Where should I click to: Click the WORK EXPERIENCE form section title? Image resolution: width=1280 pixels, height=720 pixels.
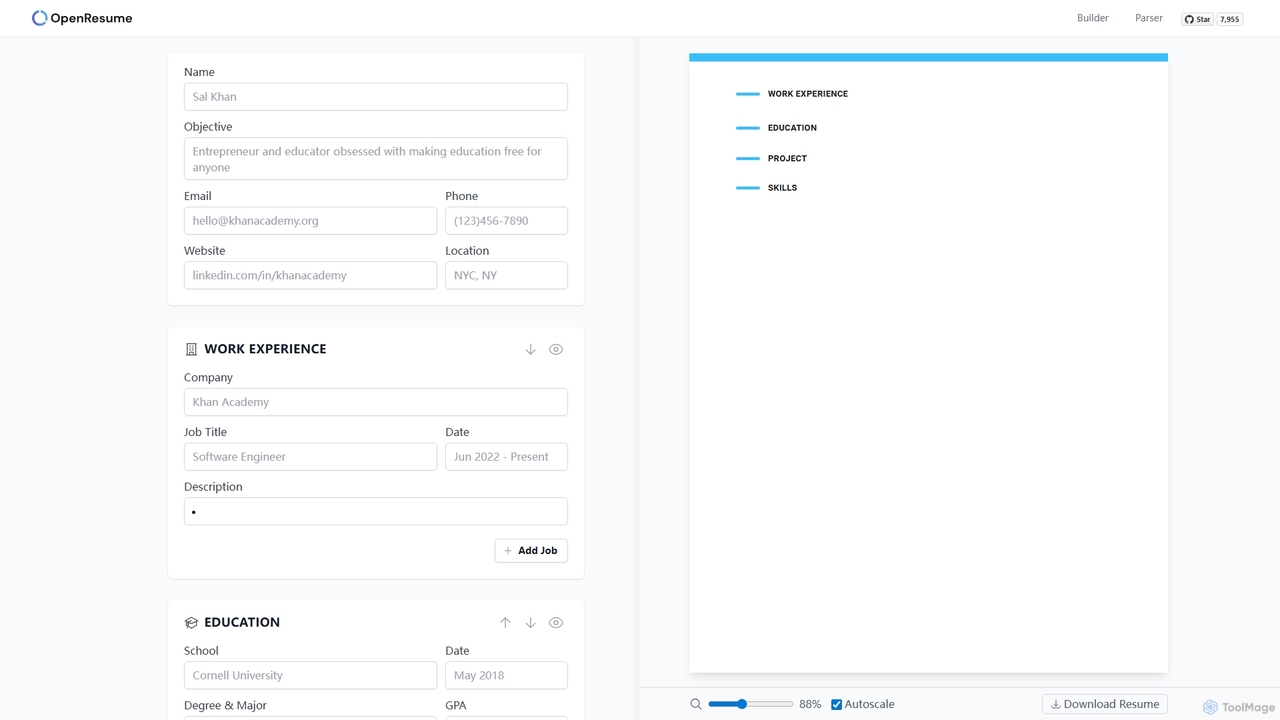pyautogui.click(x=265, y=349)
